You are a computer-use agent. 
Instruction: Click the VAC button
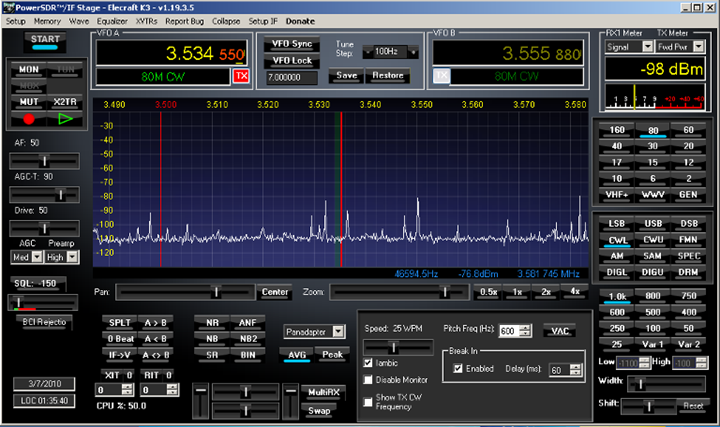point(560,331)
